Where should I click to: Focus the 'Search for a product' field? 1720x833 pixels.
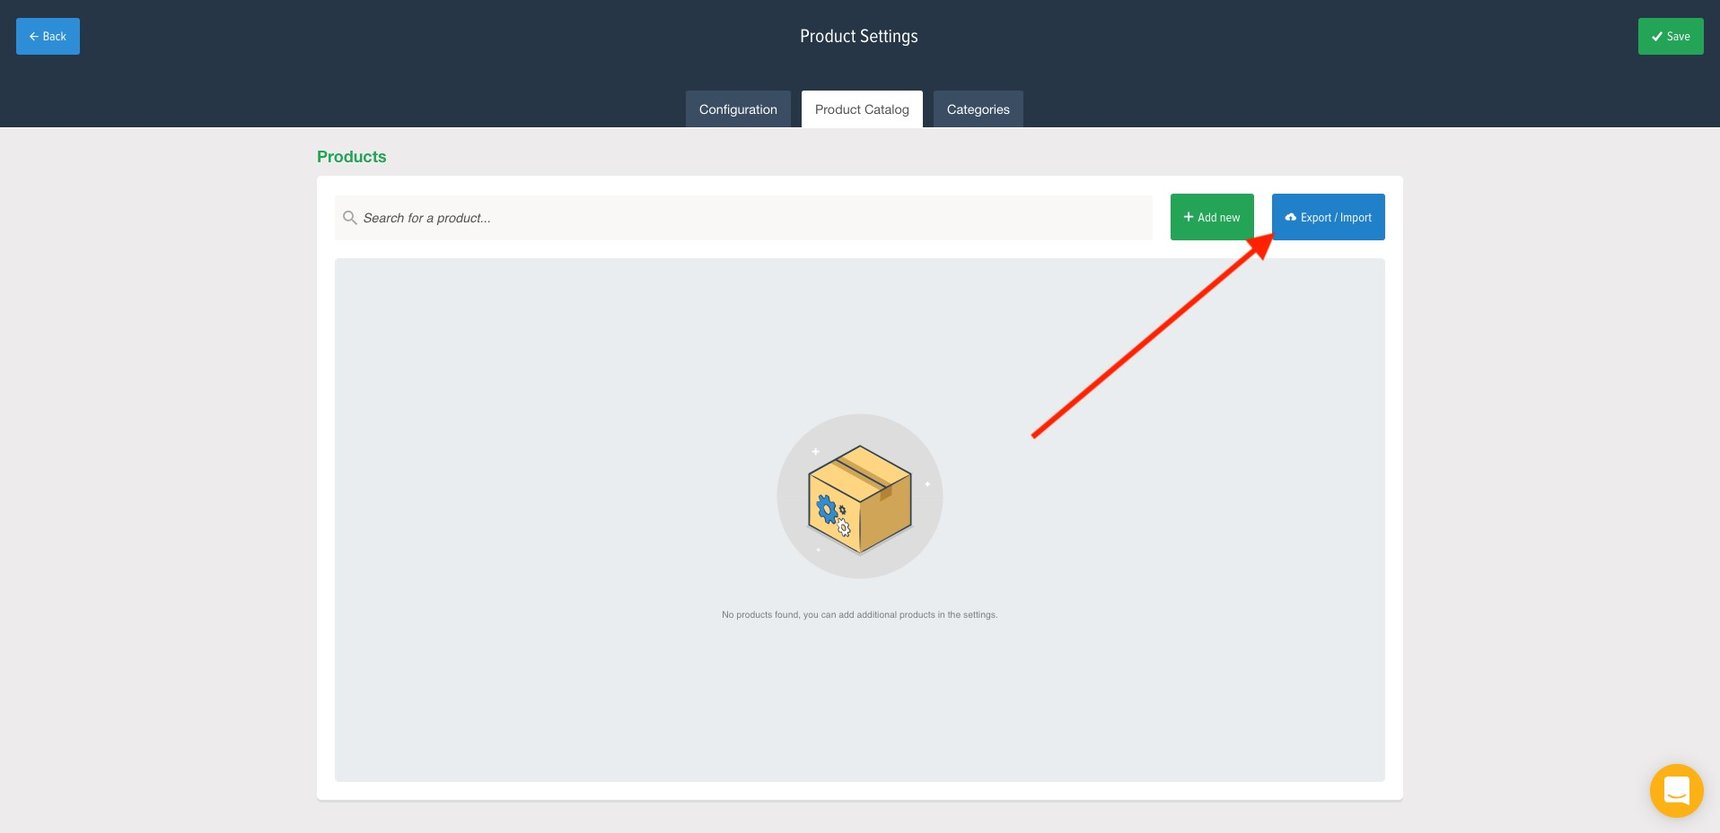click(750, 218)
